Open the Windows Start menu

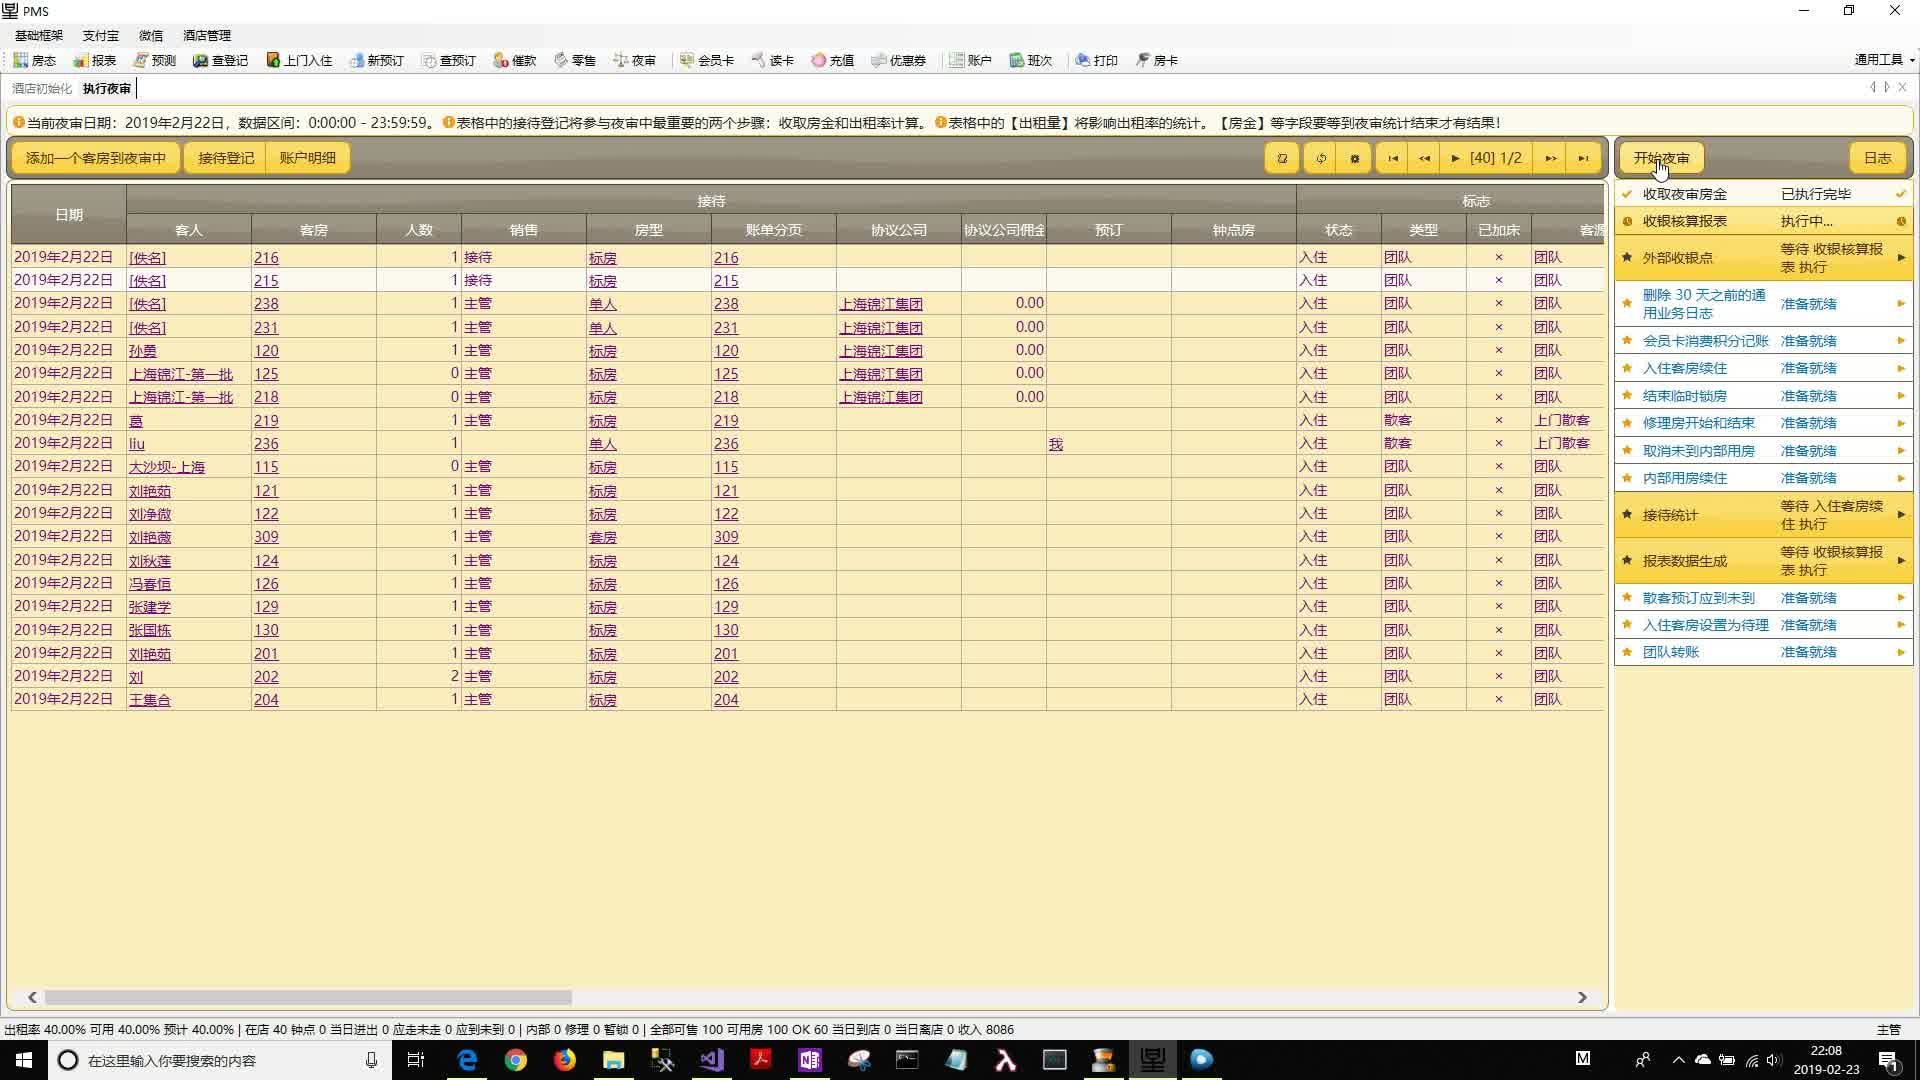click(24, 1060)
